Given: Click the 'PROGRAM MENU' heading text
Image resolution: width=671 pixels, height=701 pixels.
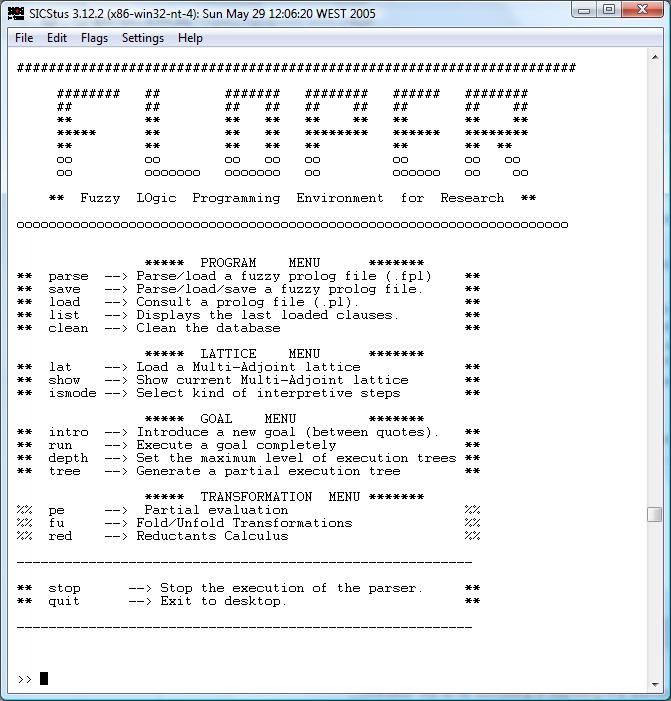Looking at the screenshot, I should coord(260,263).
